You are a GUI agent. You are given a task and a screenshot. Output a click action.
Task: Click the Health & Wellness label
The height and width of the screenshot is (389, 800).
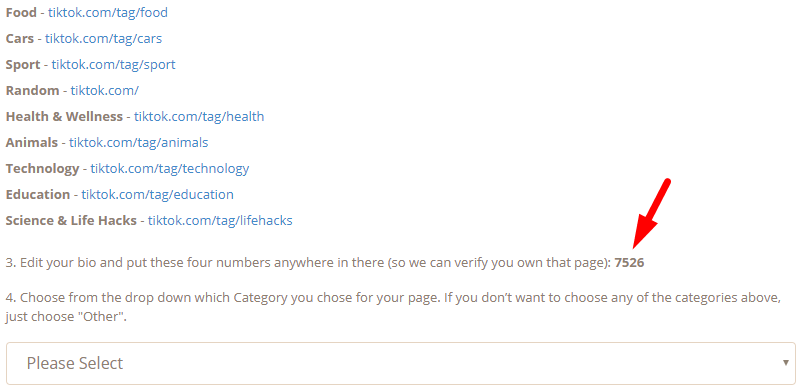coord(64,116)
